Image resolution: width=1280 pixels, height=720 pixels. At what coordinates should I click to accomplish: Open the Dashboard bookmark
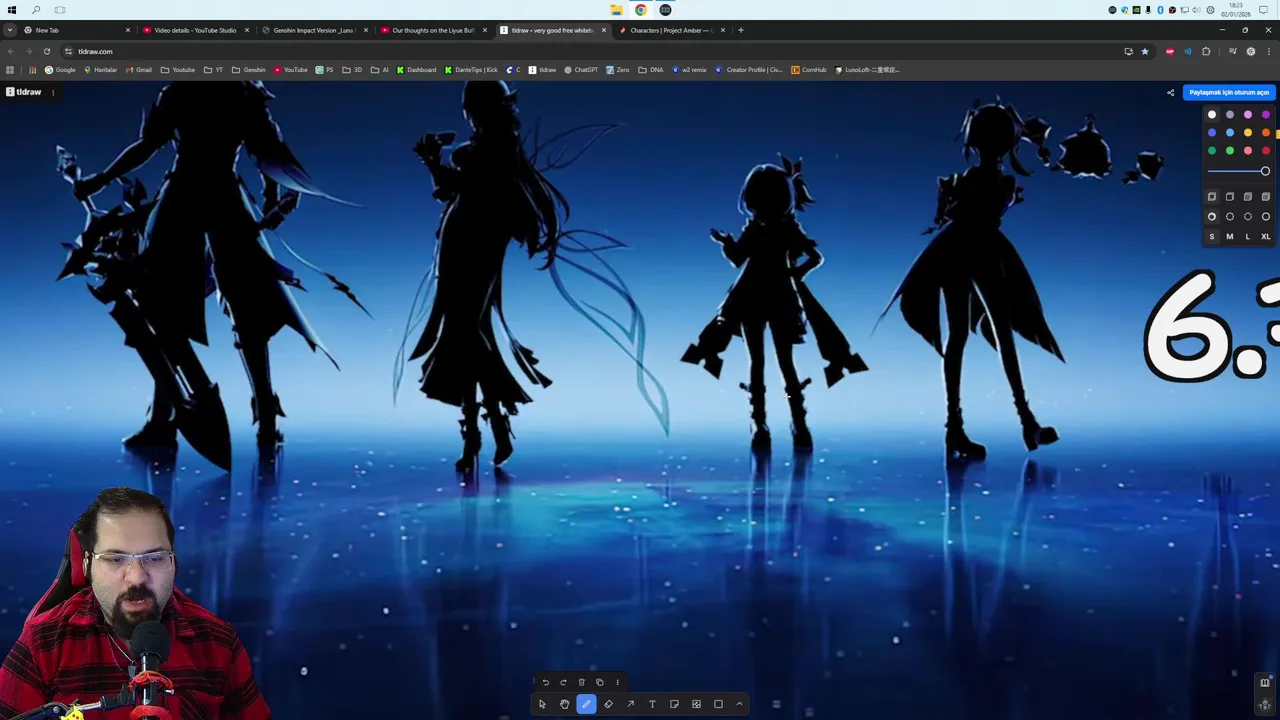click(x=416, y=70)
